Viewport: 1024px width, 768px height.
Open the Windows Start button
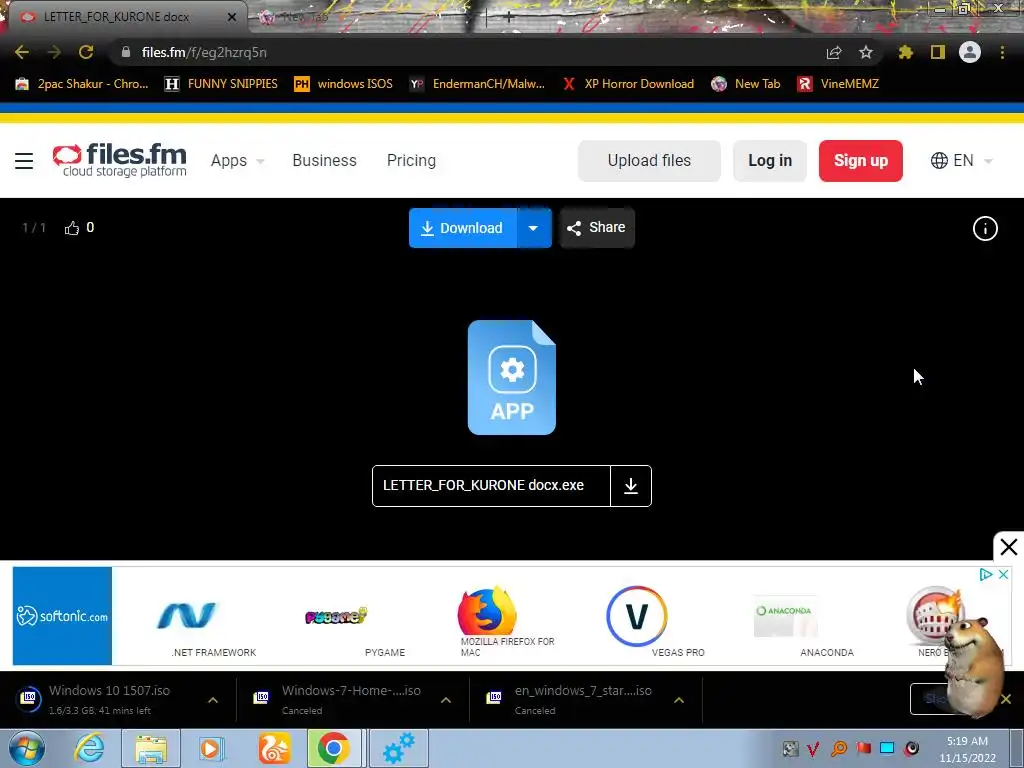pos(26,748)
